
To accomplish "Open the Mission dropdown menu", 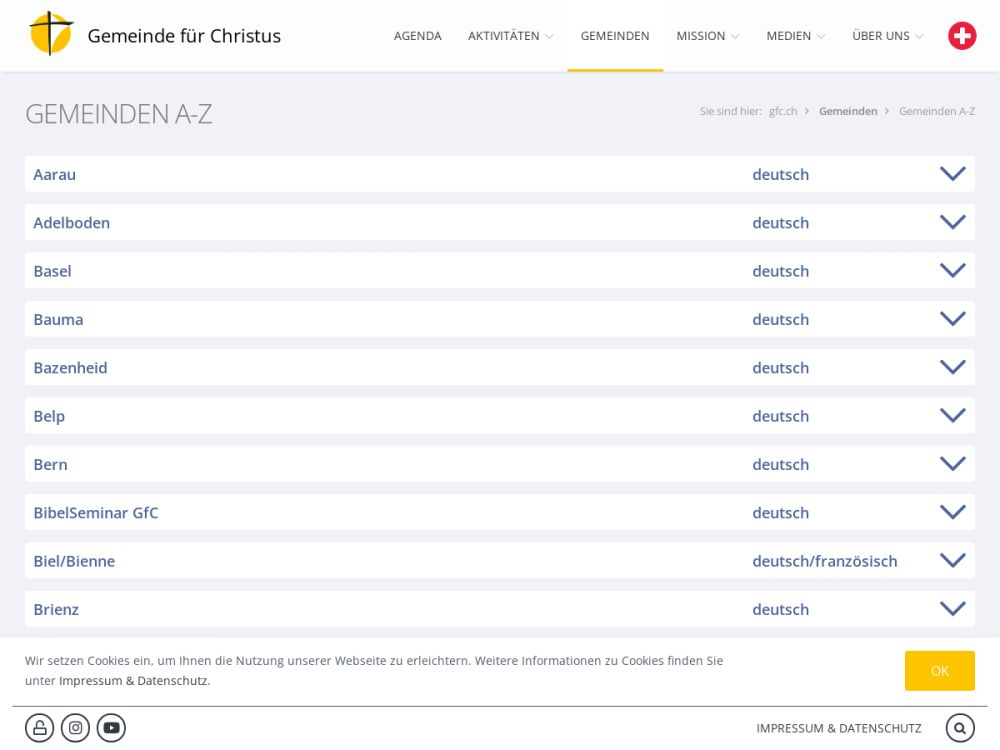I will [707, 36].
